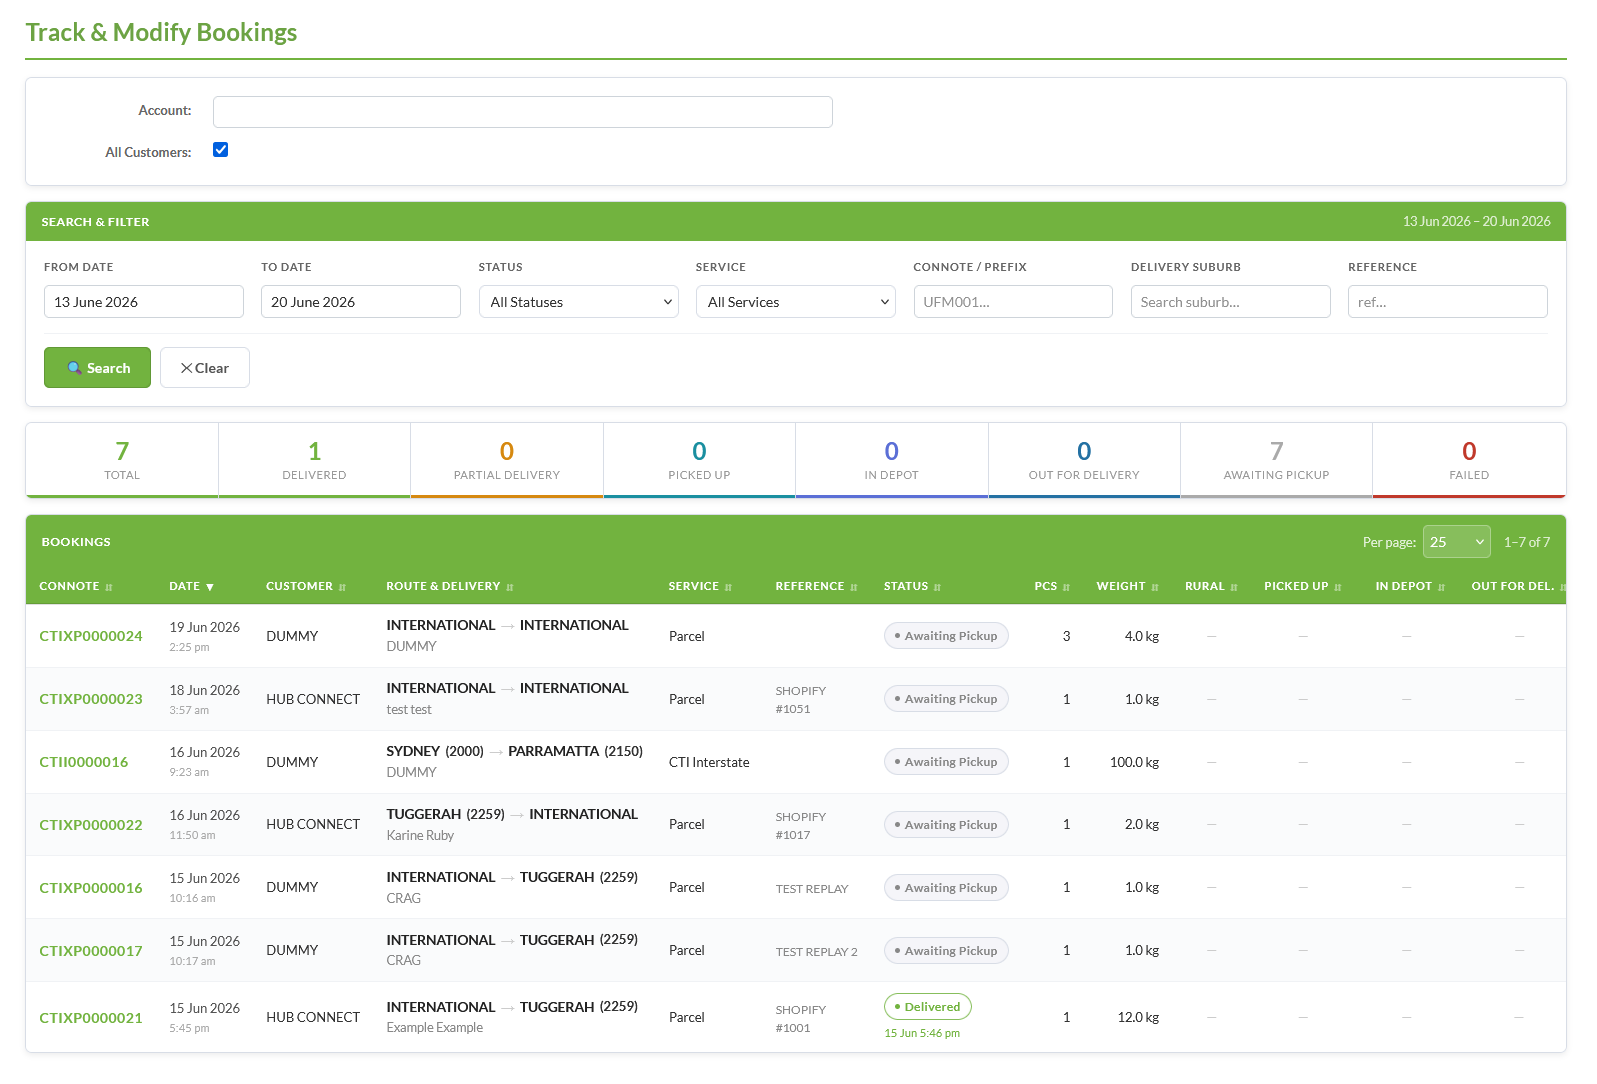Image resolution: width=1597 pixels, height=1084 pixels.
Task: Click the CTI Interstate service cell
Action: [709, 762]
